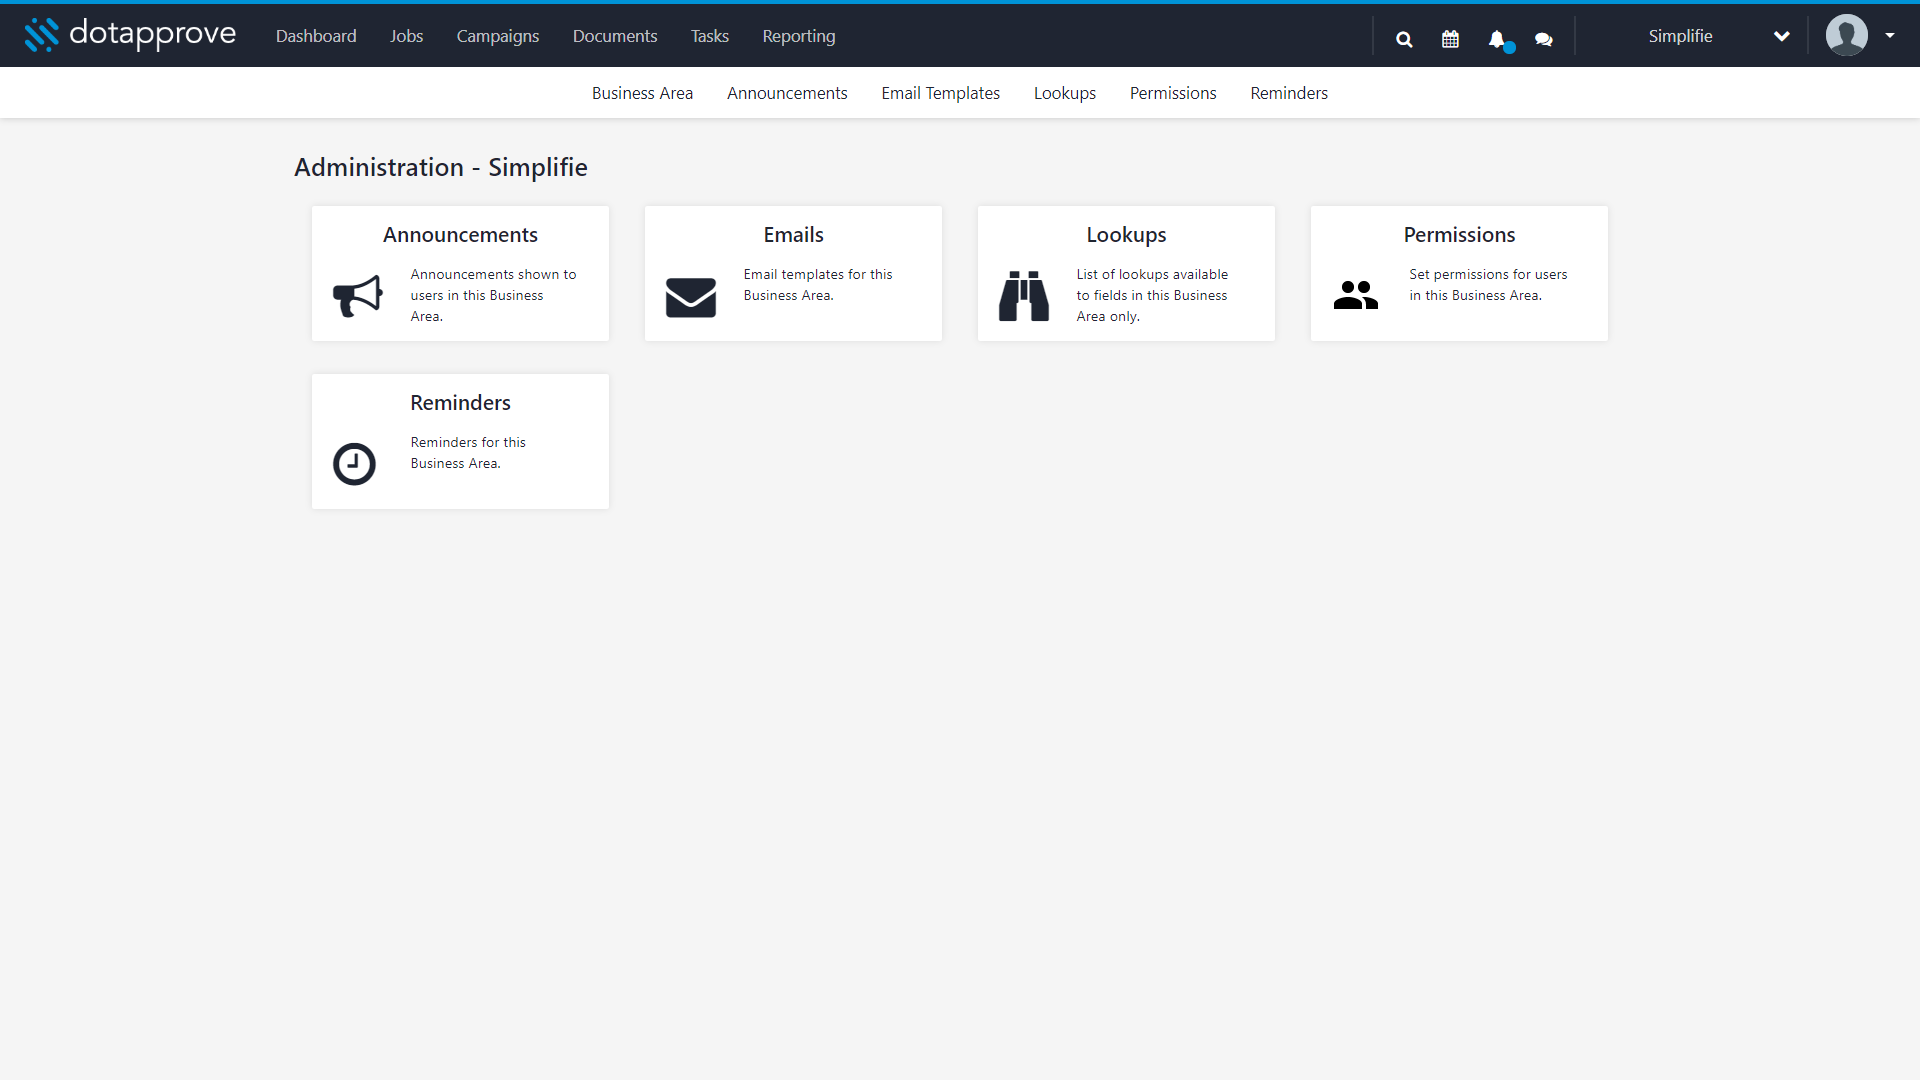Click 'Email templates for this Business Area' text
This screenshot has width=1920, height=1080.
818,285
